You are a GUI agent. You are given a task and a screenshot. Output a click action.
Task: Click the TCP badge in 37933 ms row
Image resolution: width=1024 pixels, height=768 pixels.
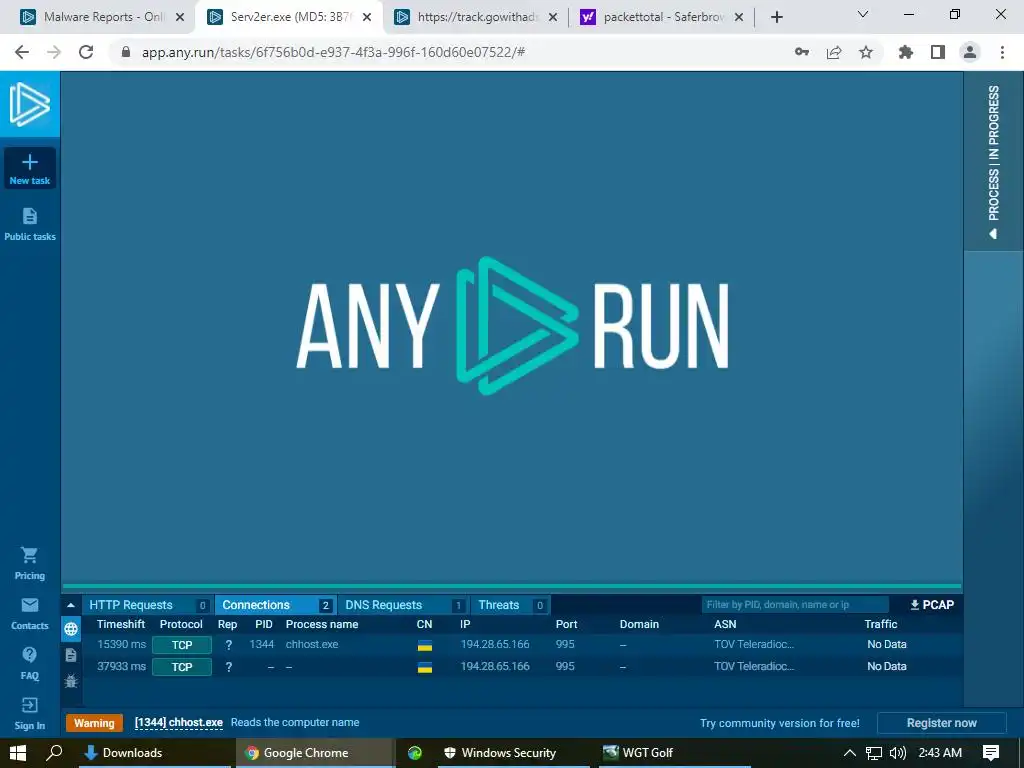point(182,667)
